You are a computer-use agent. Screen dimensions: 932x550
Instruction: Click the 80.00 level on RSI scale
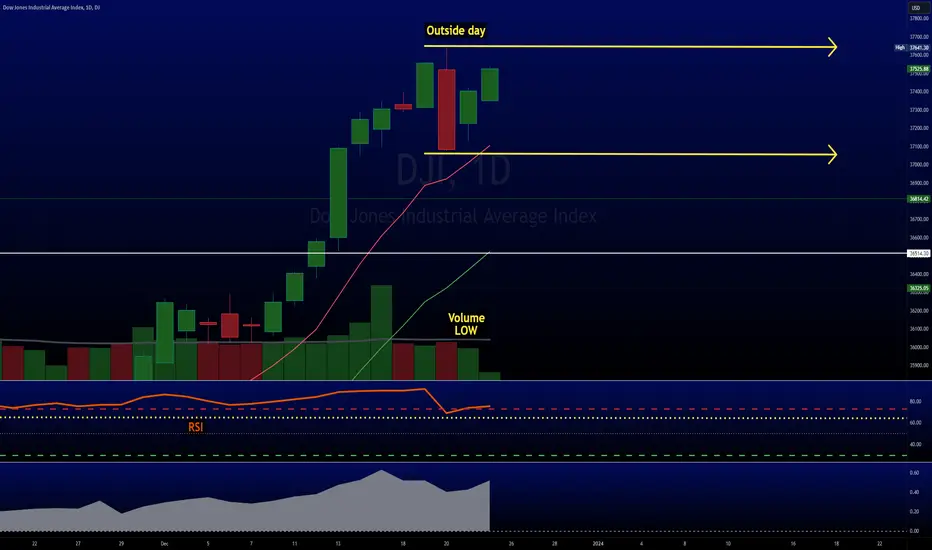915,401
